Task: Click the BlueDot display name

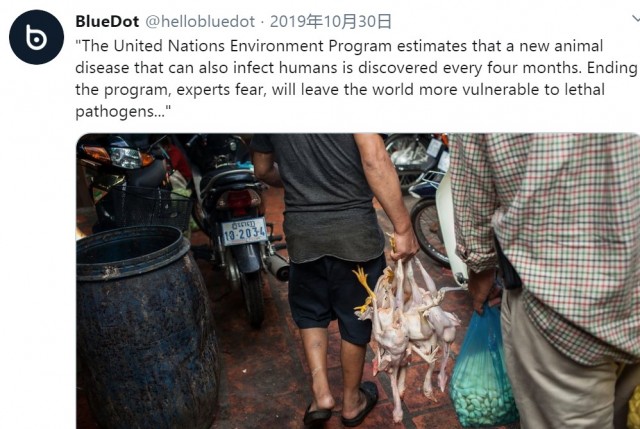Action: point(107,21)
